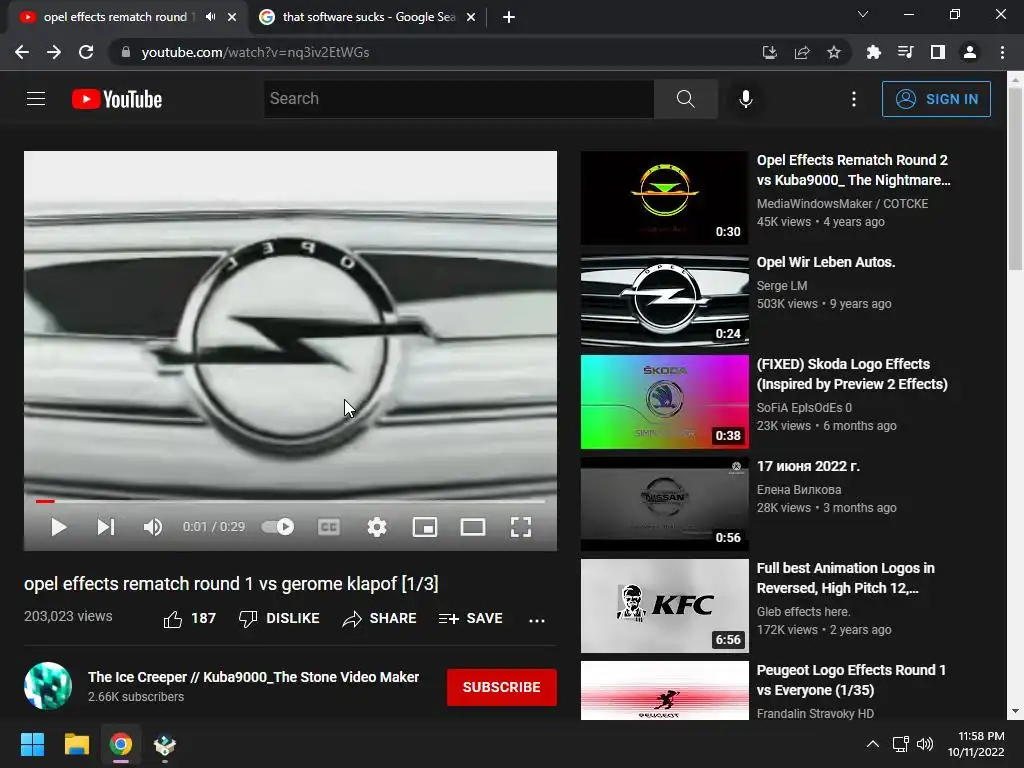The image size is (1024, 768).
Task: Click the search magnifier button
Action: [685, 99]
